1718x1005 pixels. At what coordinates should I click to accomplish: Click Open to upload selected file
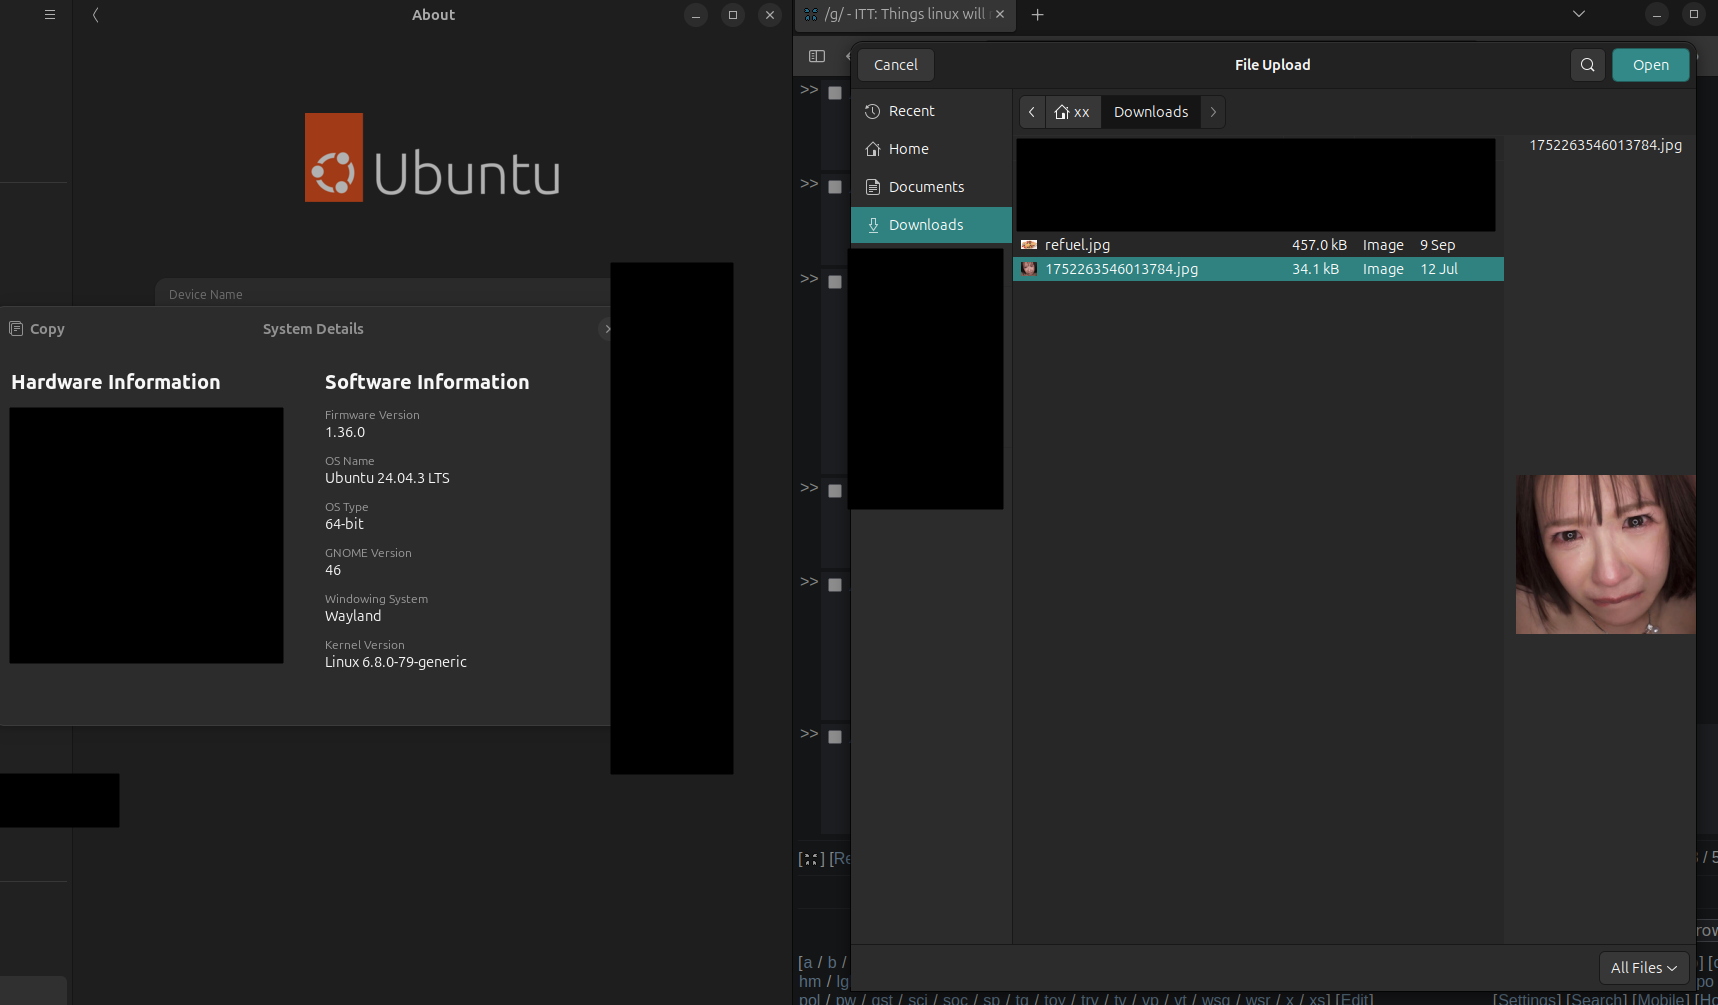[x=1651, y=65]
